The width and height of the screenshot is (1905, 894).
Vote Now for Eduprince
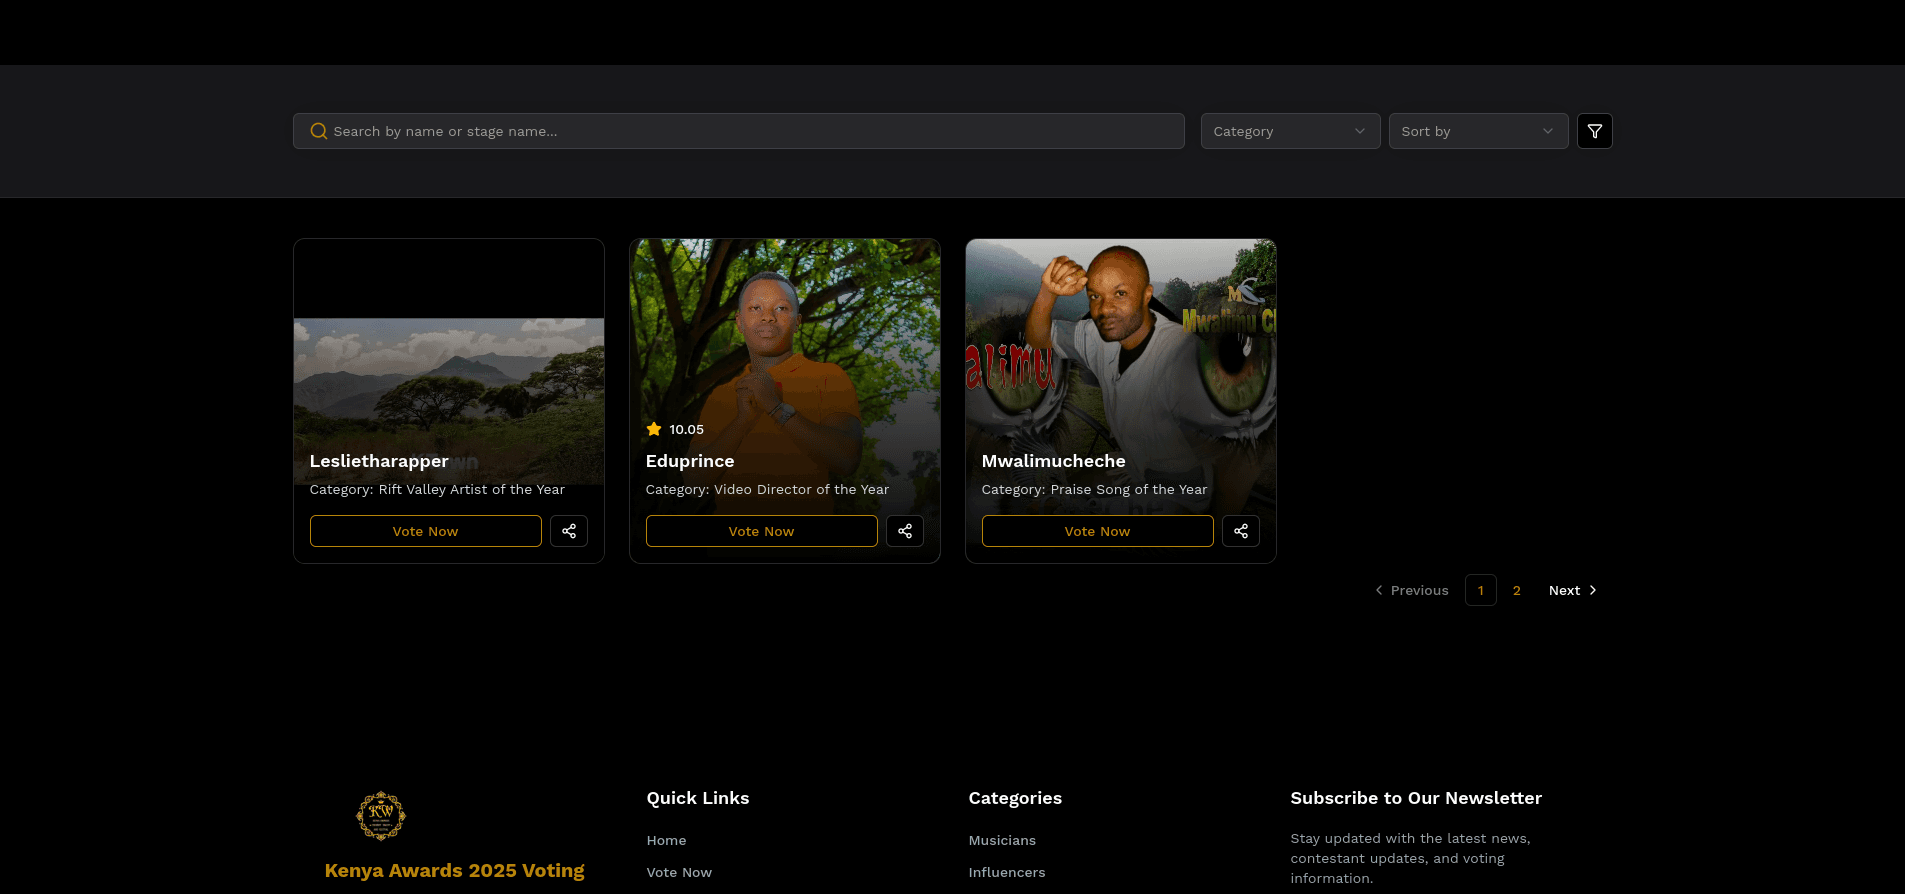tap(761, 531)
